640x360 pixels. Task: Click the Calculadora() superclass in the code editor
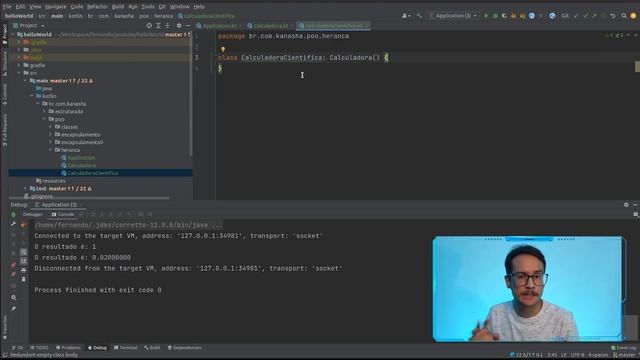pyautogui.click(x=354, y=58)
